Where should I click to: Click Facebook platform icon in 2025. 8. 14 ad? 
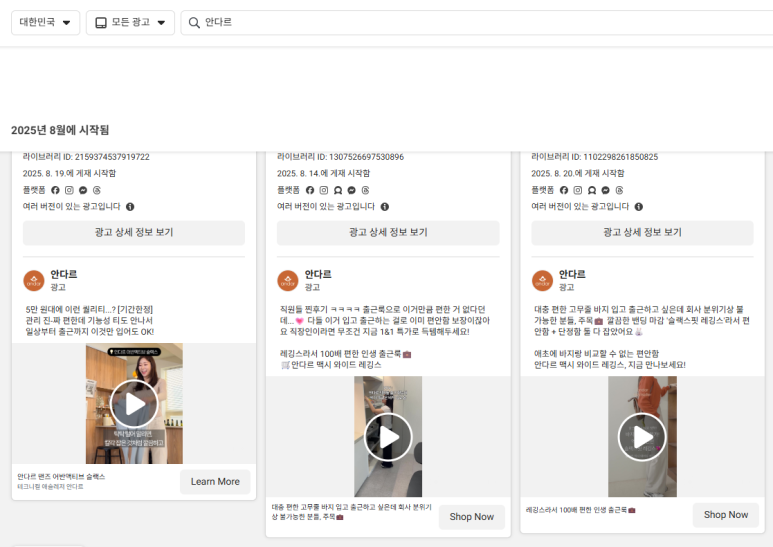(x=310, y=190)
